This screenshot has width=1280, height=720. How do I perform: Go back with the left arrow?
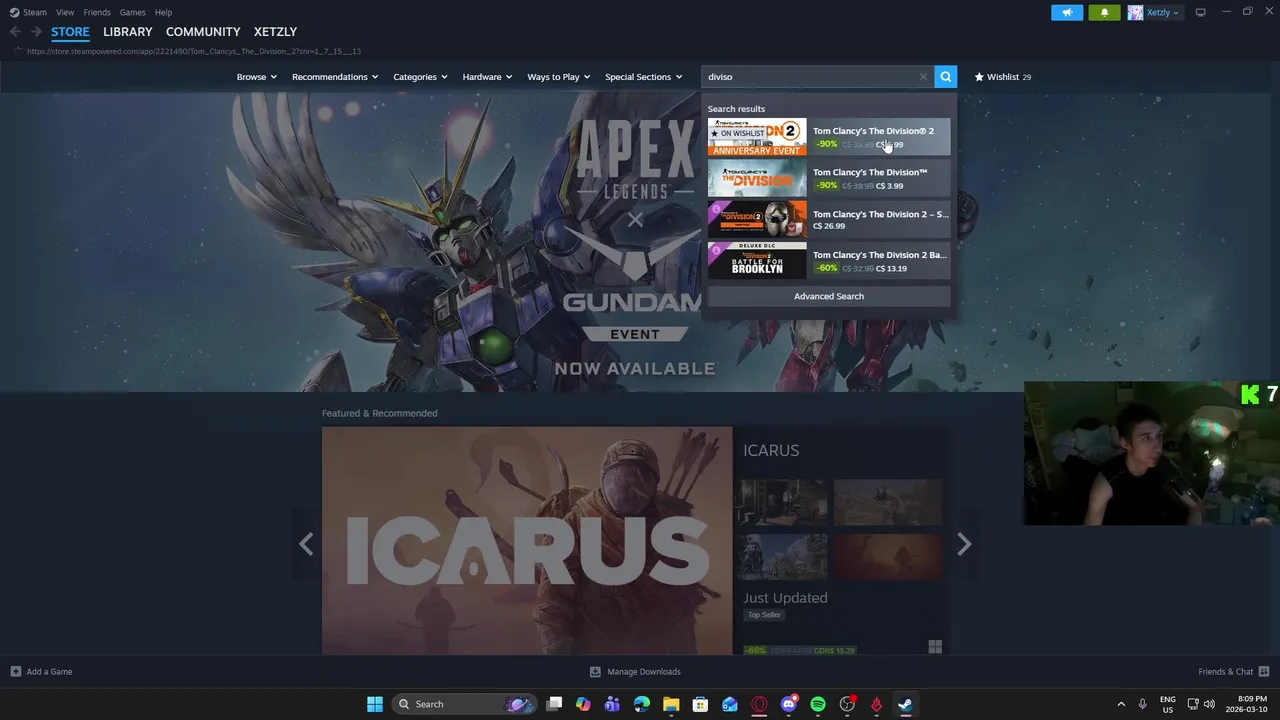[15, 32]
